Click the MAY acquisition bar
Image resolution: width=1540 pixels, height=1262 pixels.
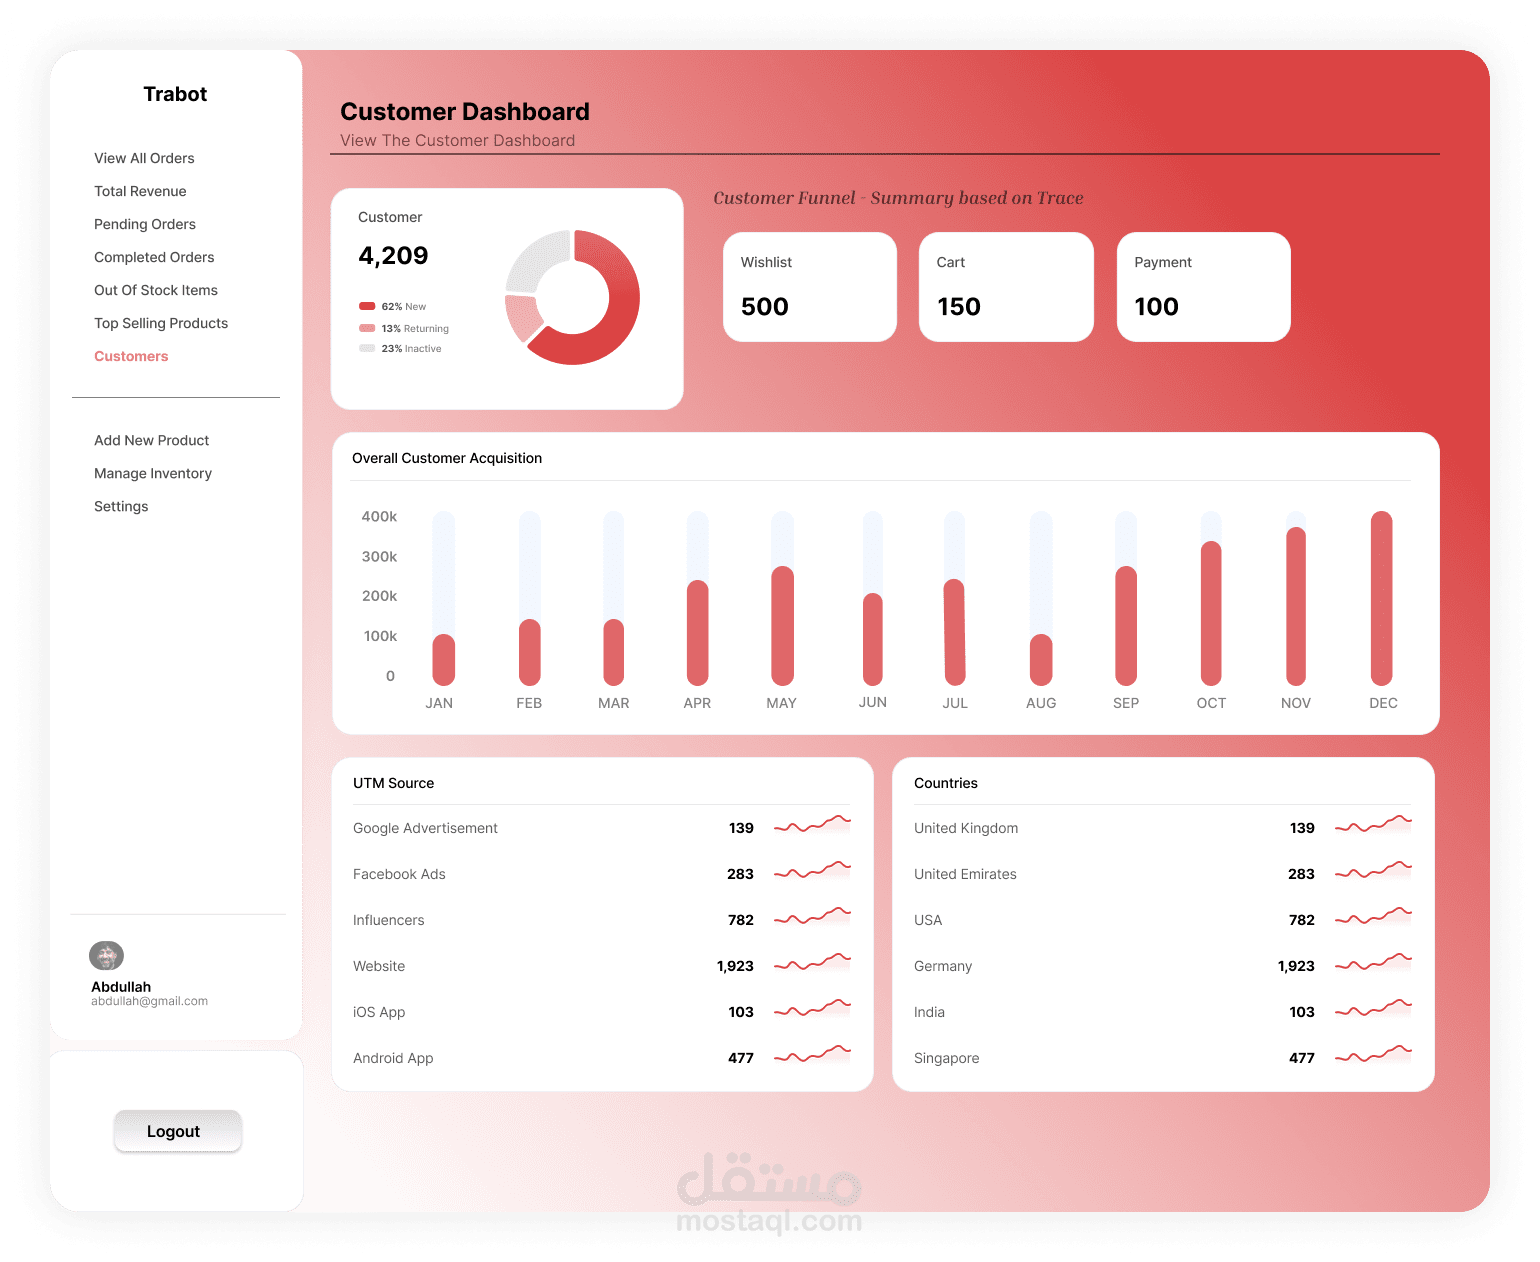(783, 626)
